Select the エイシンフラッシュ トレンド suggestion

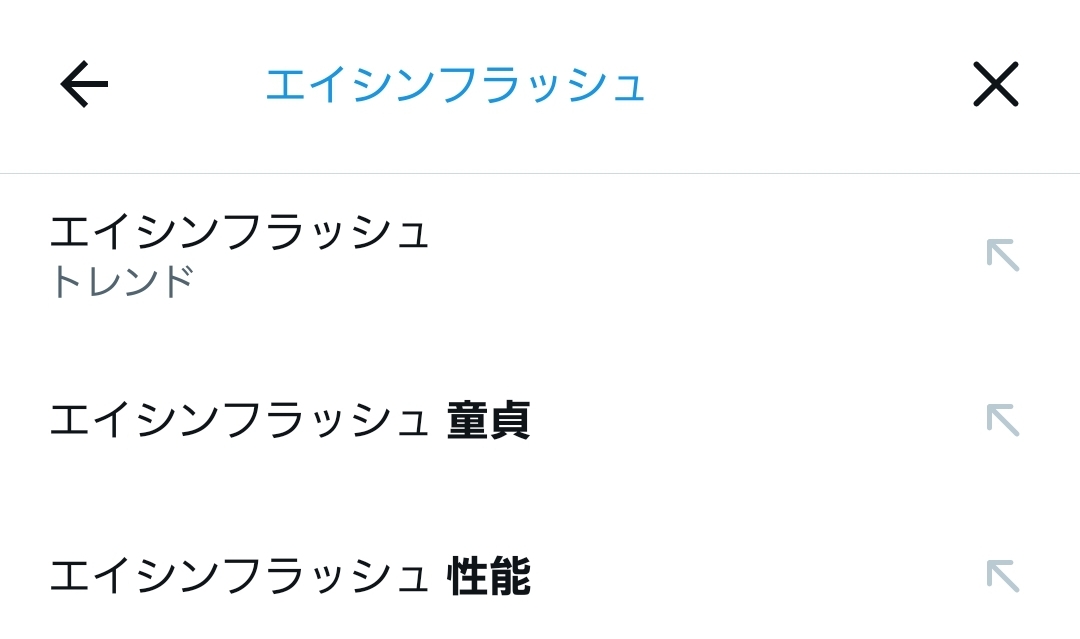240,255
